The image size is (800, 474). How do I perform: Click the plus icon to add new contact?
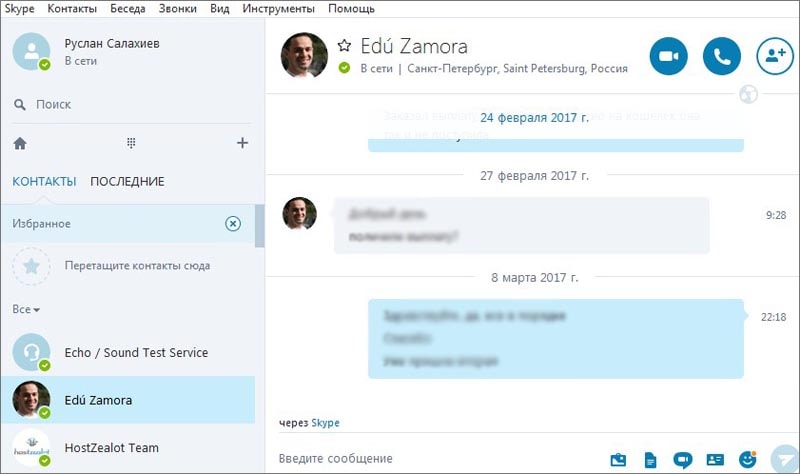click(242, 143)
